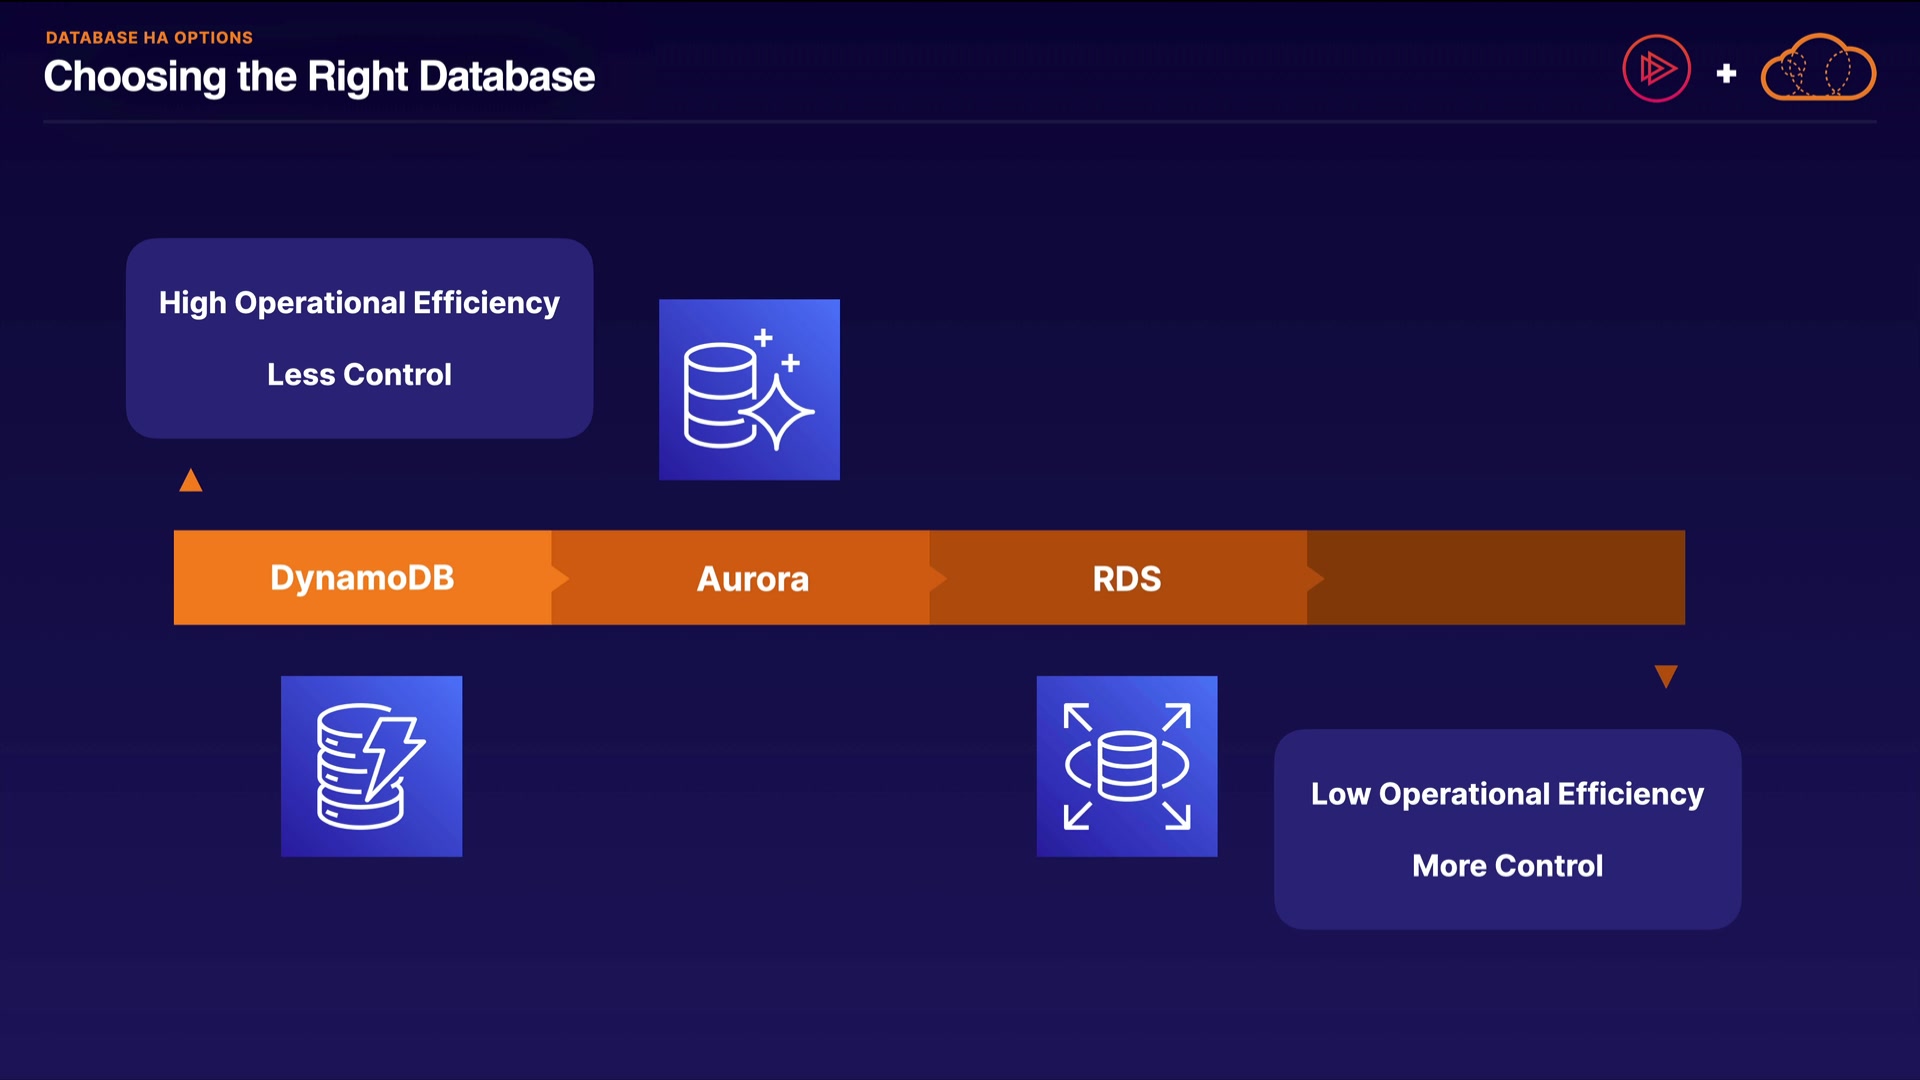
Task: Click the downward orange triangle marker
Action: (1666, 676)
